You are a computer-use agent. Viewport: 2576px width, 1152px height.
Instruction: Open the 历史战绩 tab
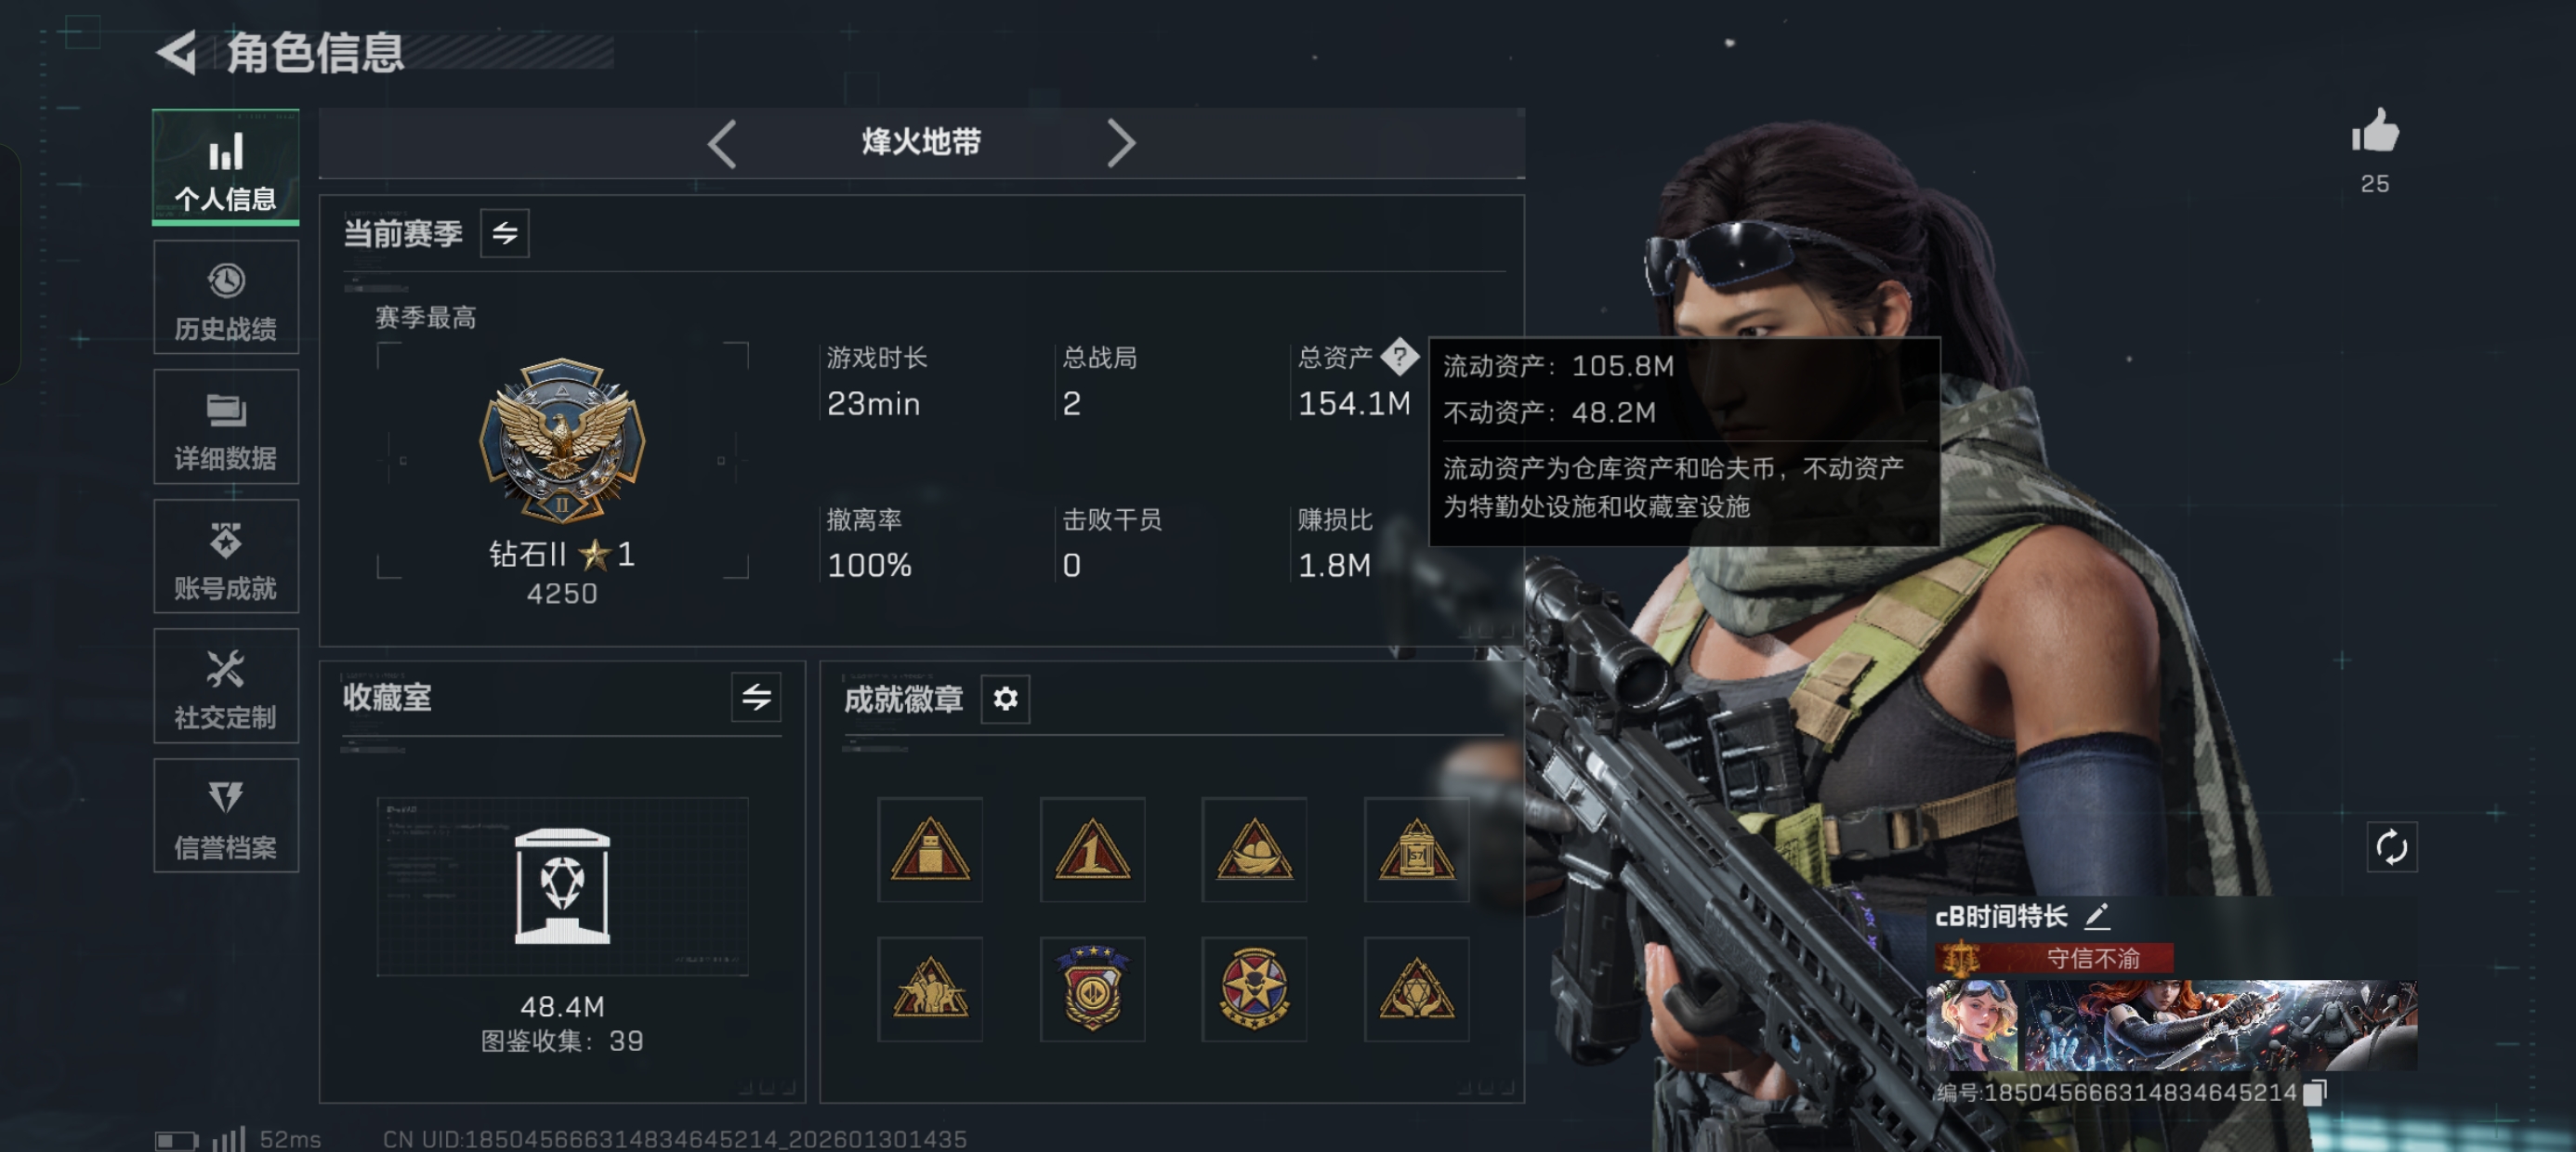[226, 298]
